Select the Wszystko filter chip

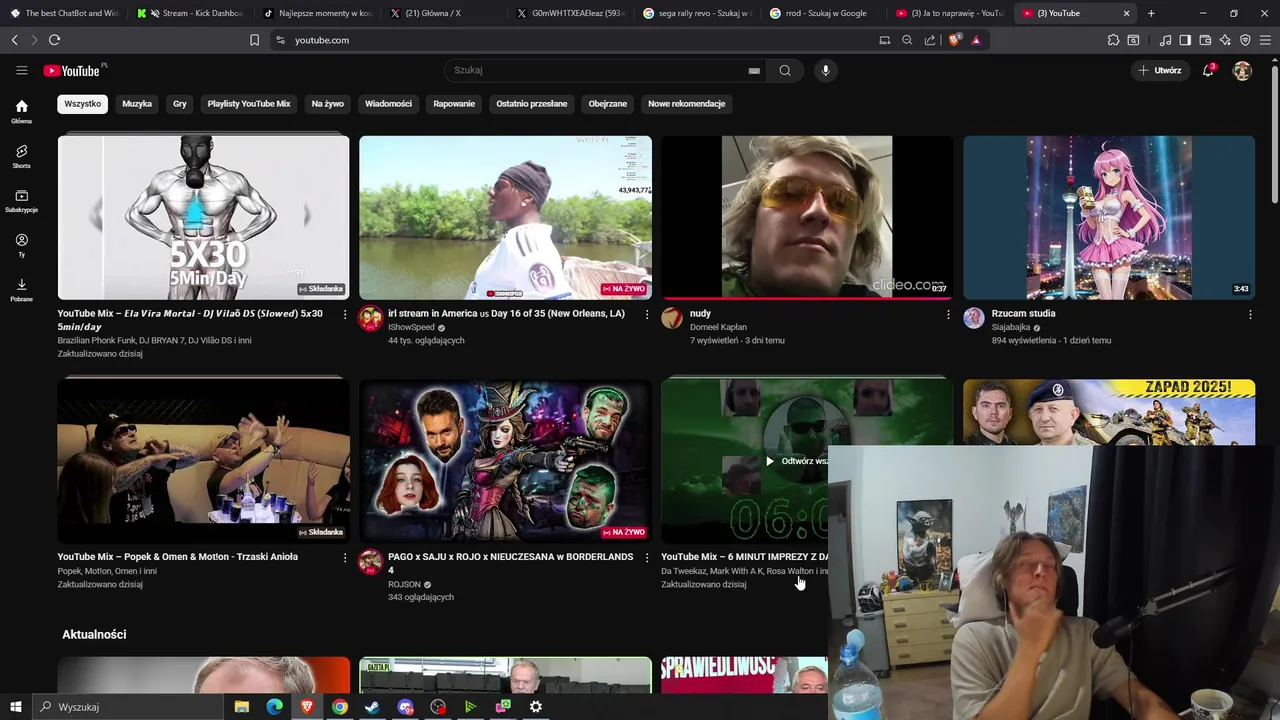pos(82,104)
